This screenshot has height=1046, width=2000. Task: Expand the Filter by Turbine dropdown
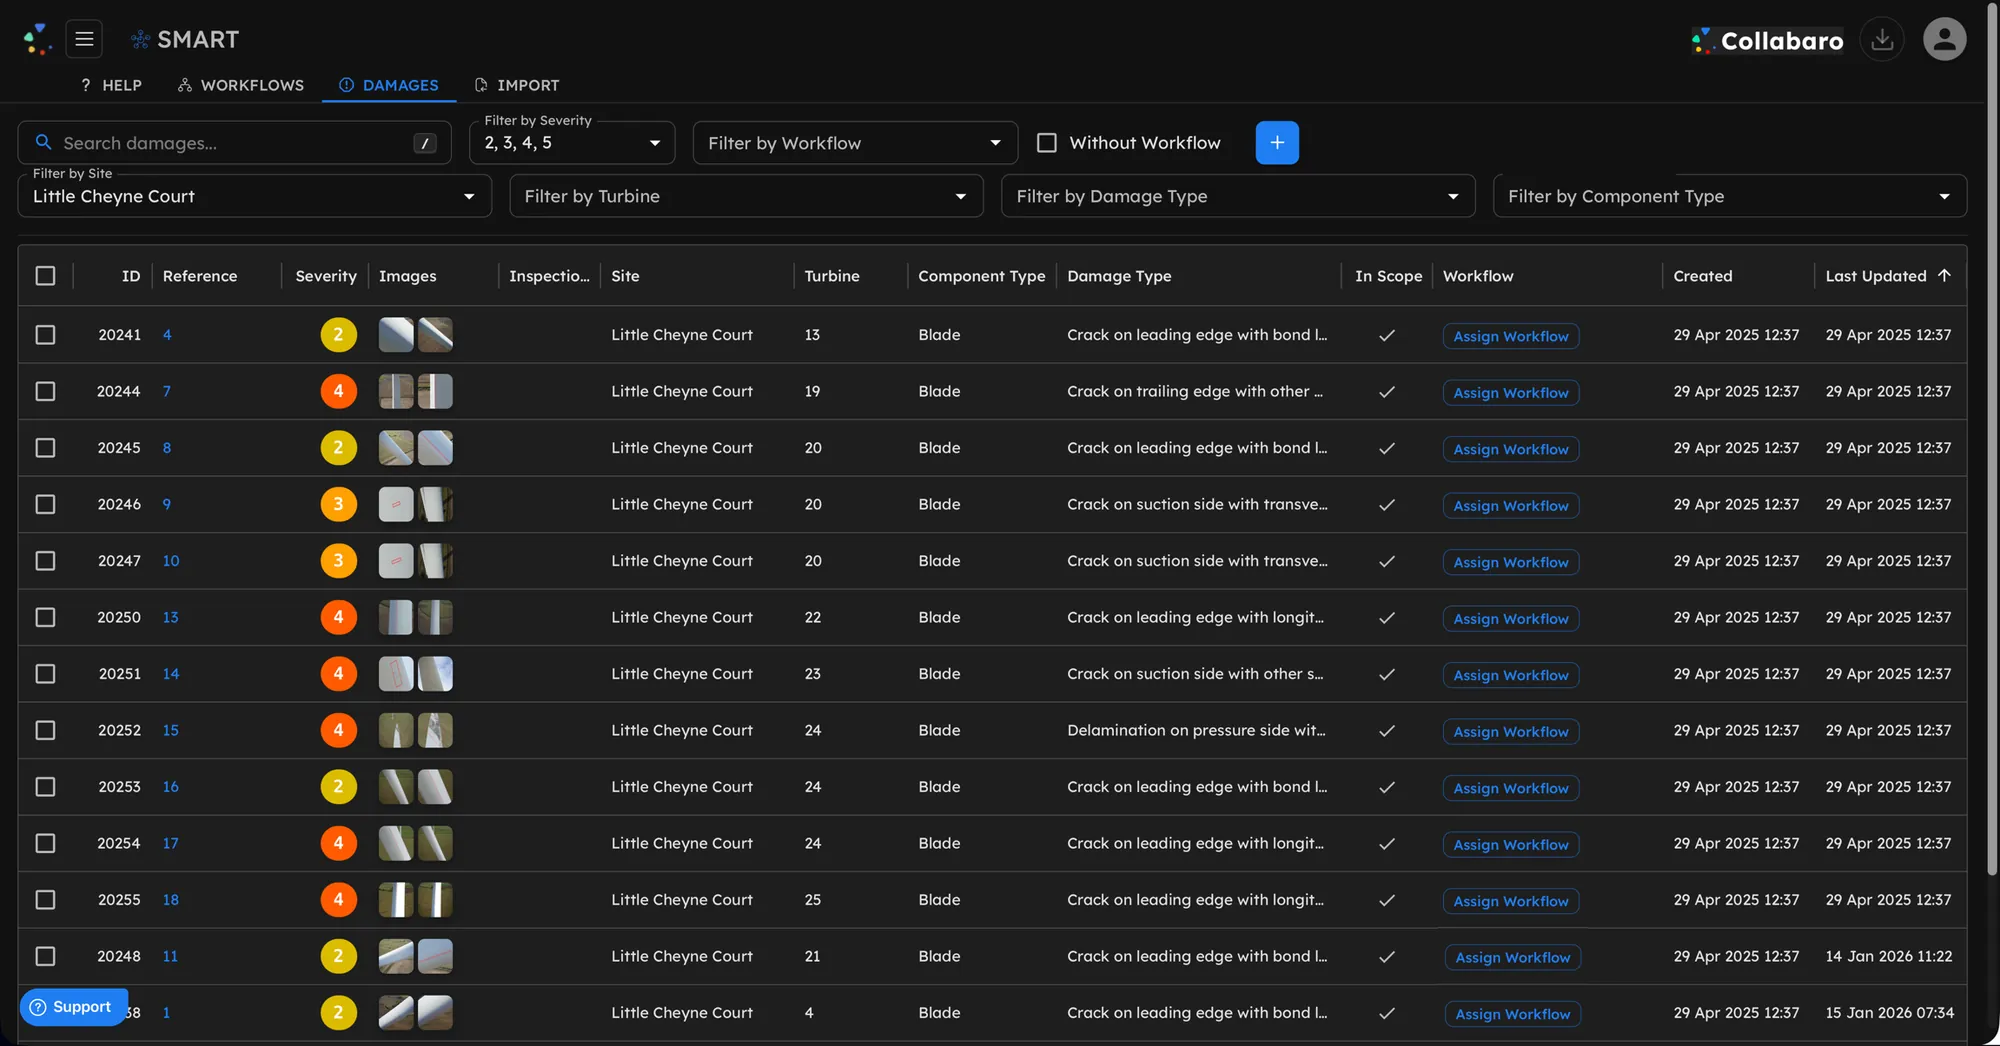746,196
